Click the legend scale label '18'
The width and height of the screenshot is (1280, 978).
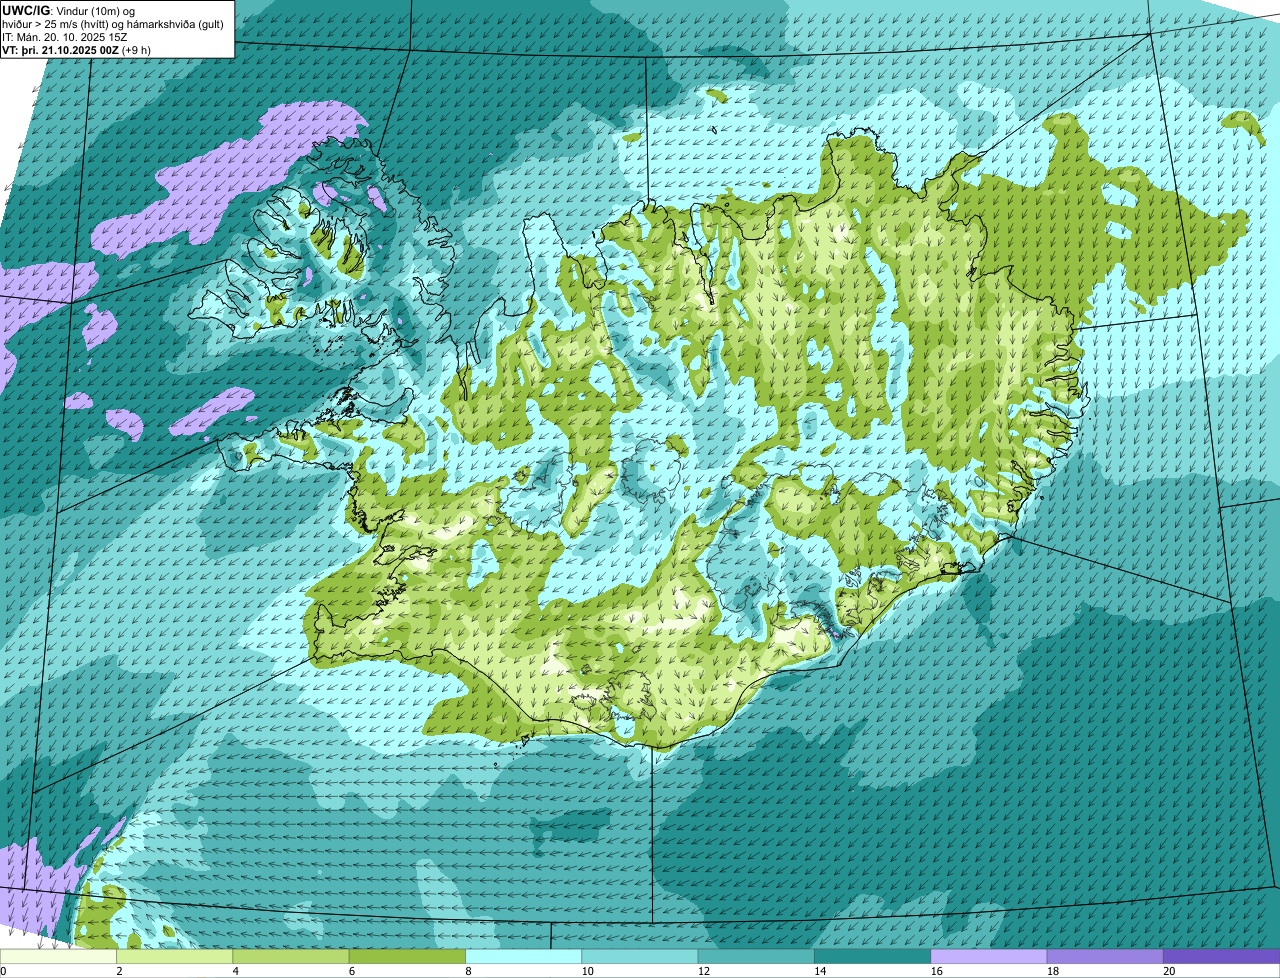click(x=1052, y=971)
